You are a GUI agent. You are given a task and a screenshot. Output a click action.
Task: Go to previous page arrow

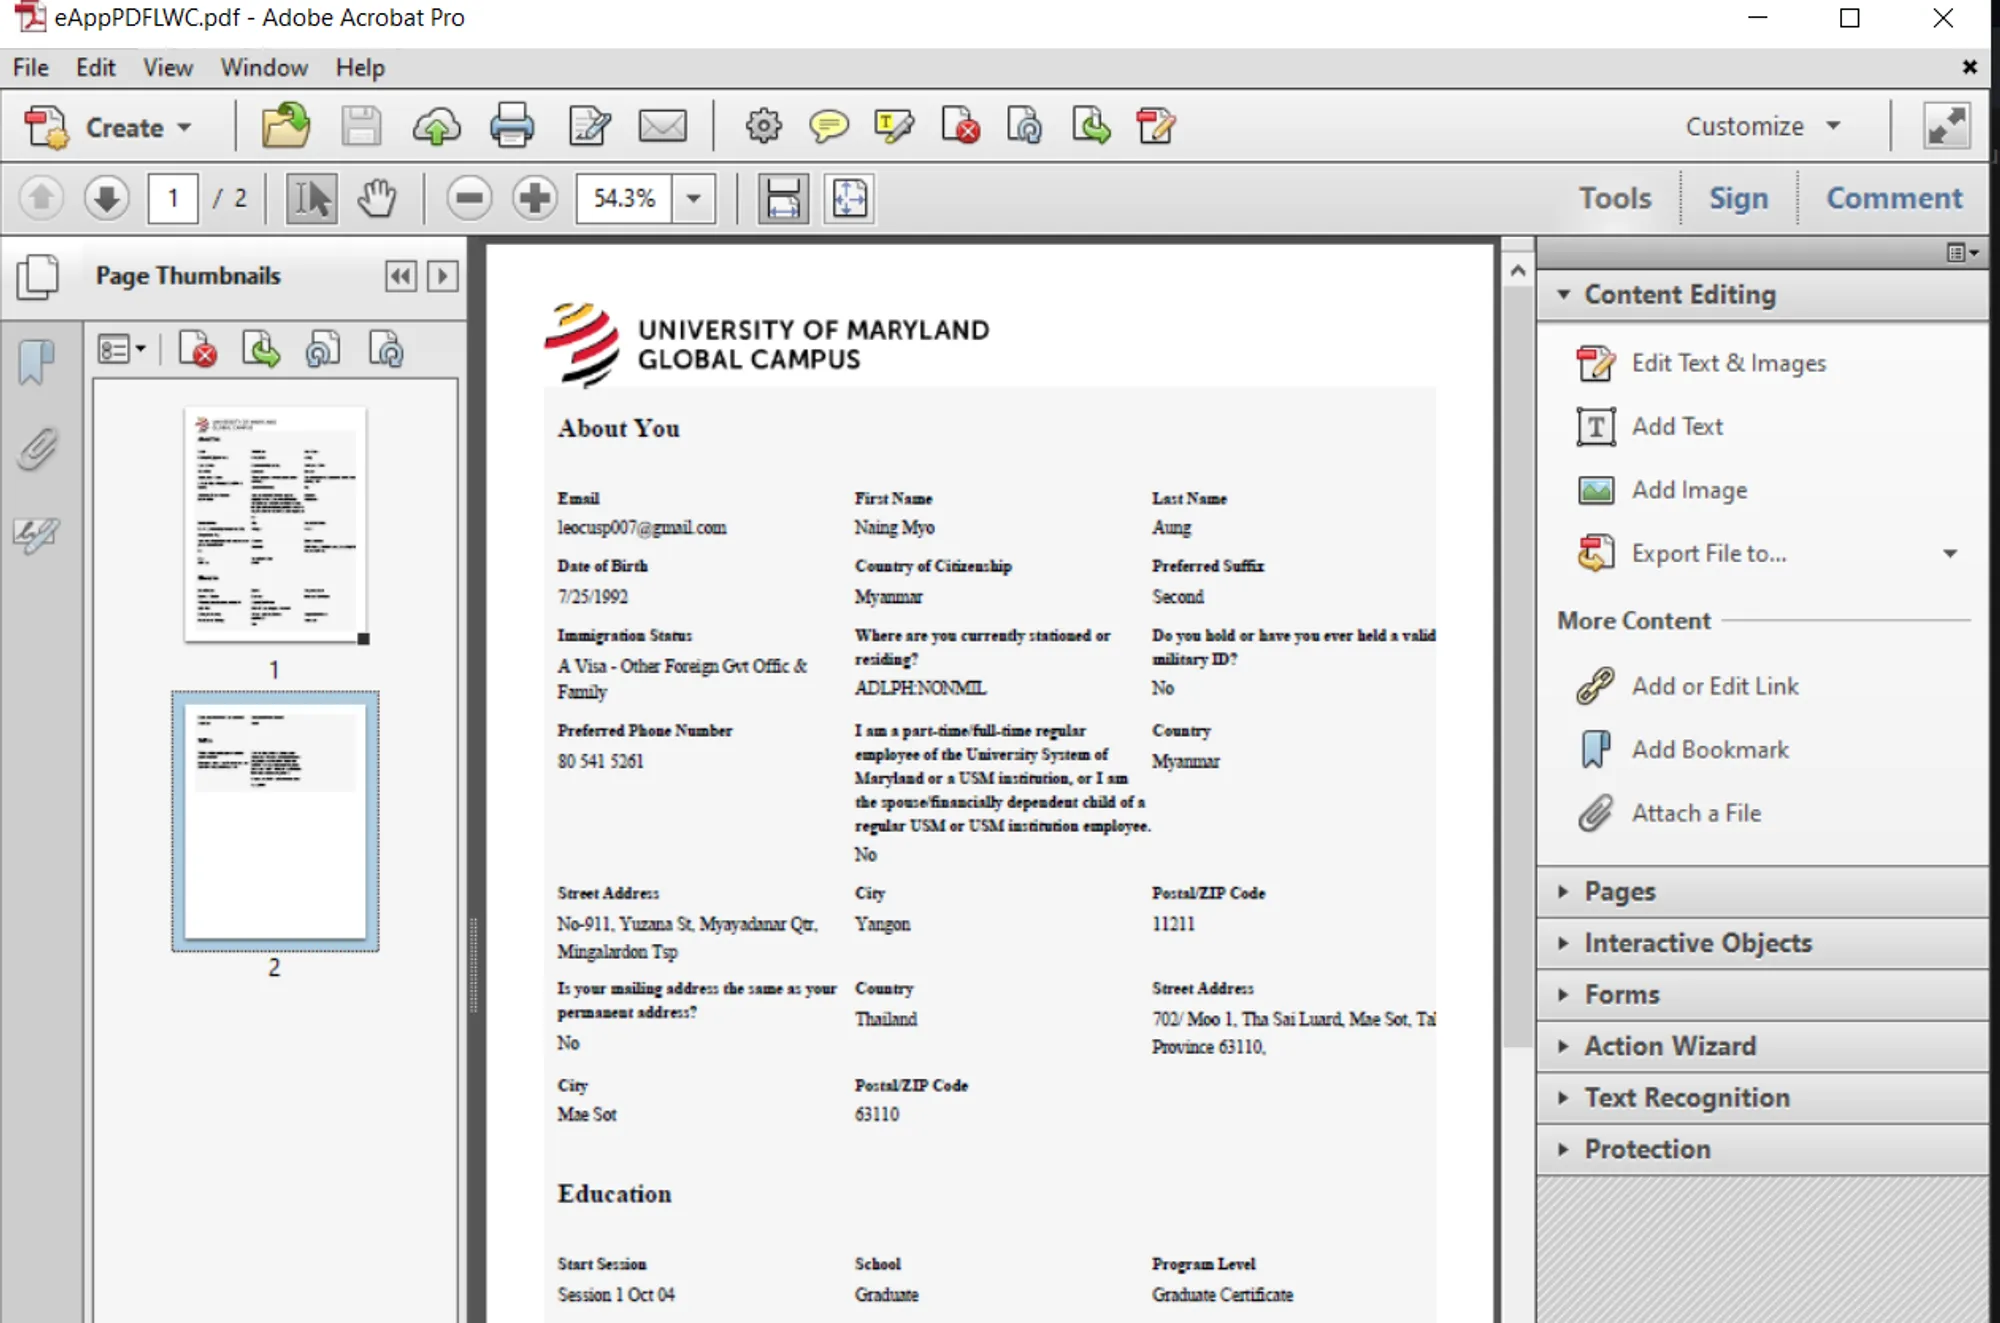tap(41, 198)
